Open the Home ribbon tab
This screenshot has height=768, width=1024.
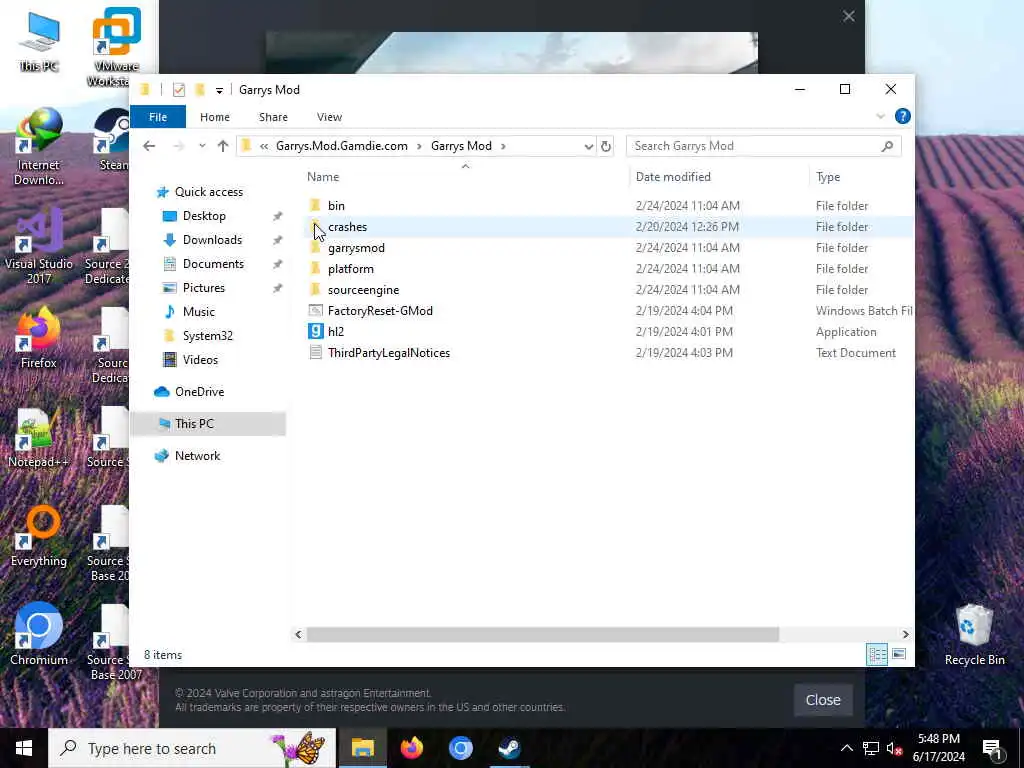(x=215, y=117)
